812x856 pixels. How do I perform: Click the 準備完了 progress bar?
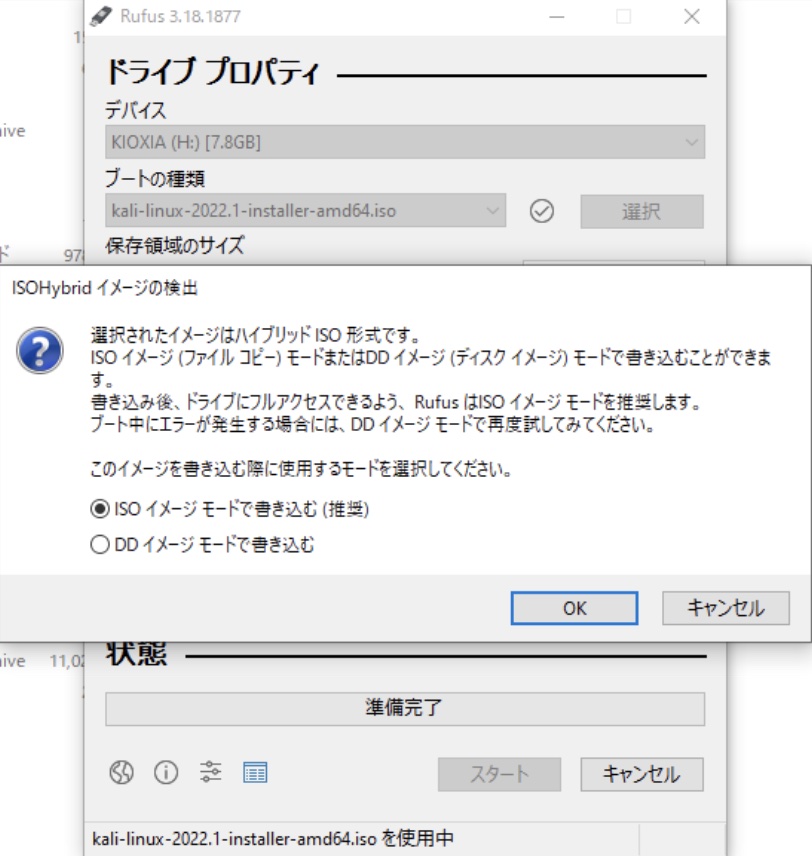click(405, 709)
